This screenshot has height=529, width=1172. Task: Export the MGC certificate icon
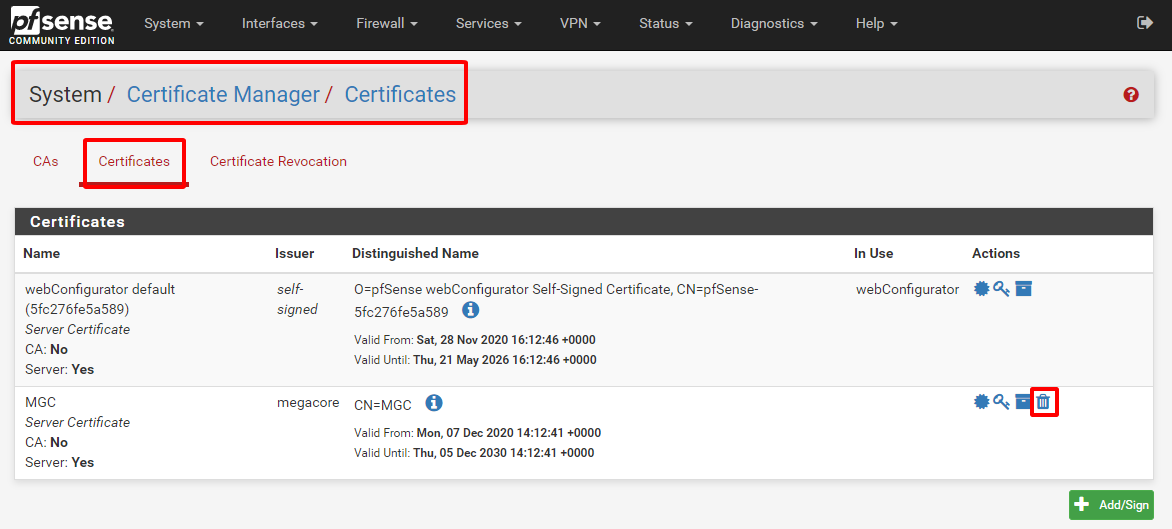coord(981,402)
